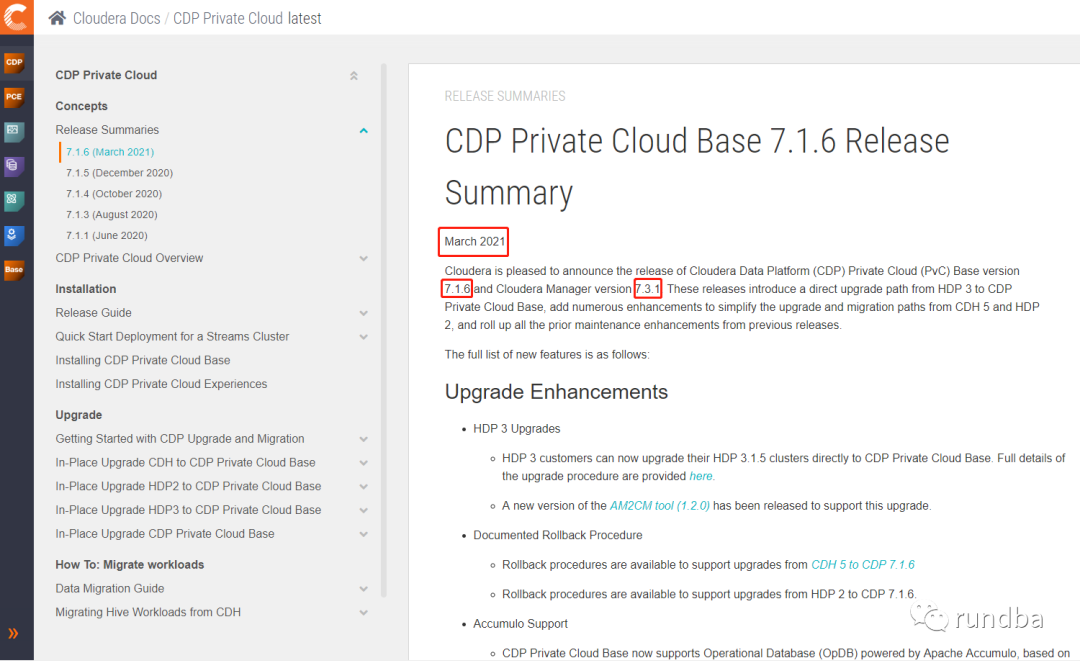
Task: Open the 7.1.6 (March 2021) release summary
Action: (110, 152)
